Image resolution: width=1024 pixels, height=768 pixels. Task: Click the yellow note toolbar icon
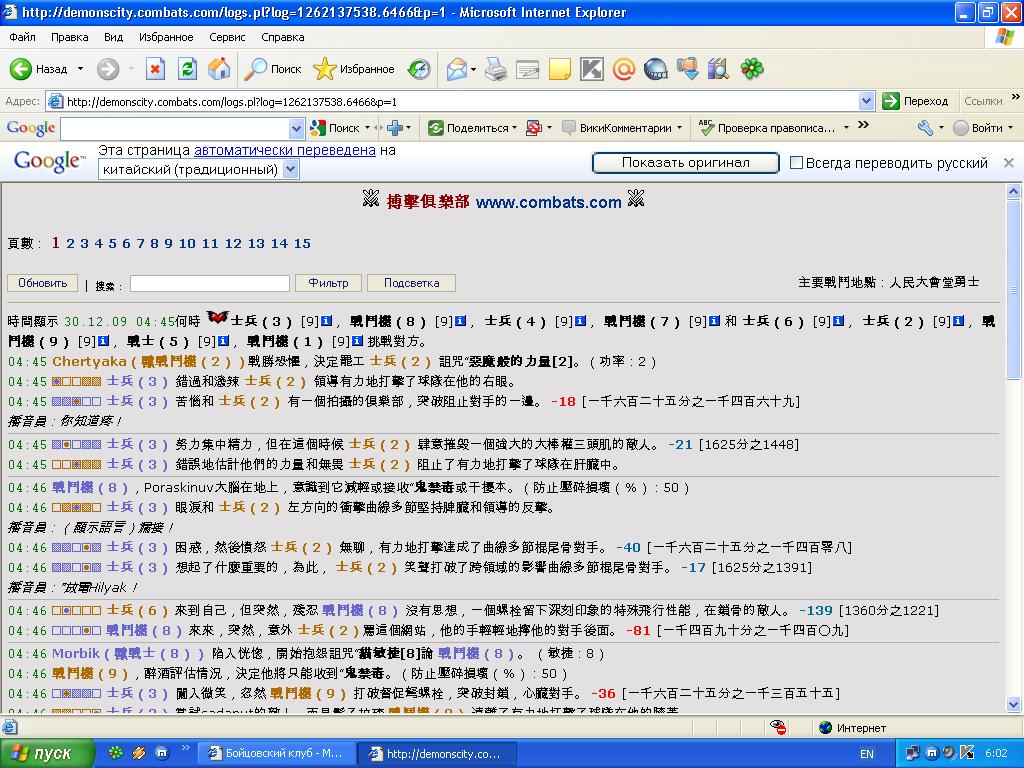pyautogui.click(x=560, y=69)
